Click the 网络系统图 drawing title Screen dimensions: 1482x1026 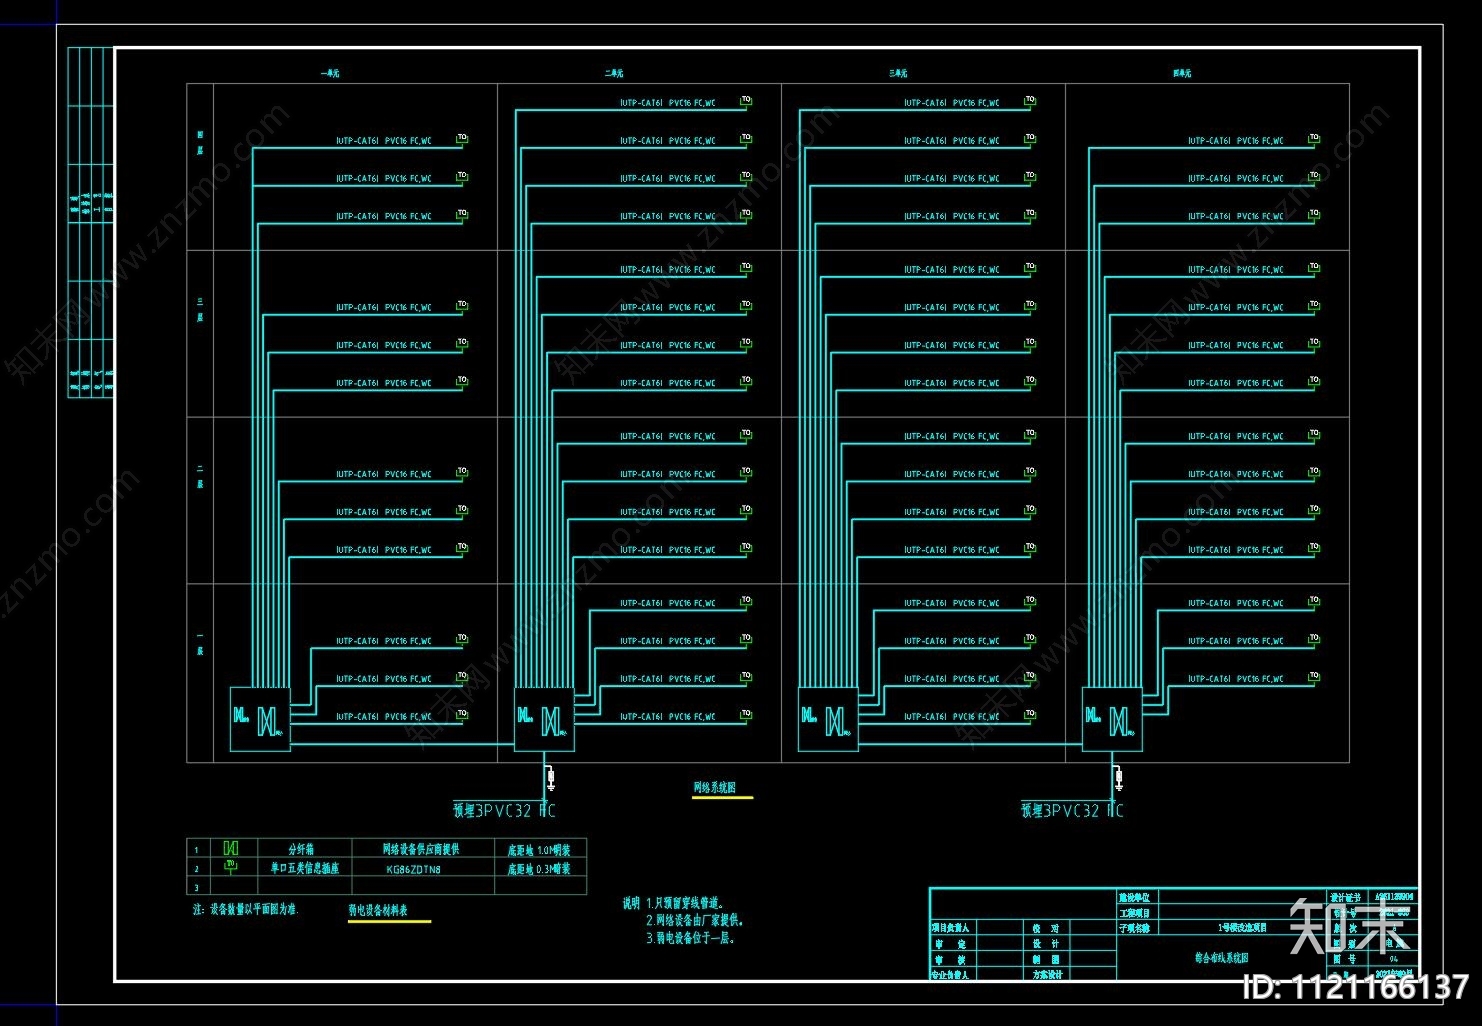point(715,788)
